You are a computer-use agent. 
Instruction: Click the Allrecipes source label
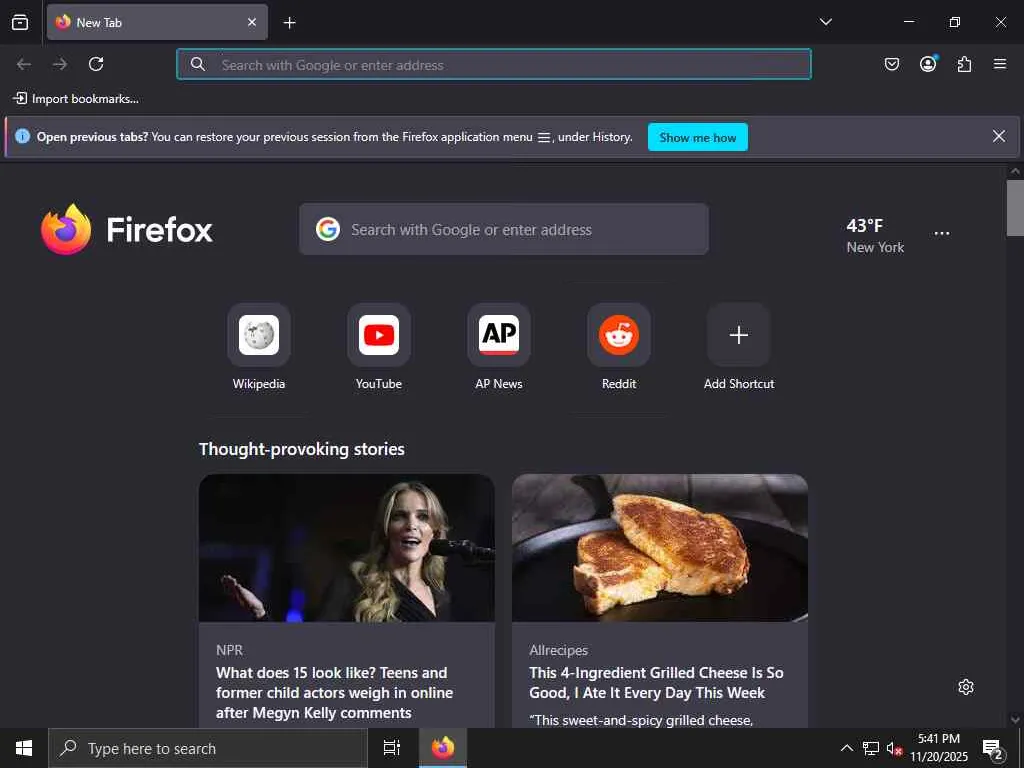[x=558, y=650]
